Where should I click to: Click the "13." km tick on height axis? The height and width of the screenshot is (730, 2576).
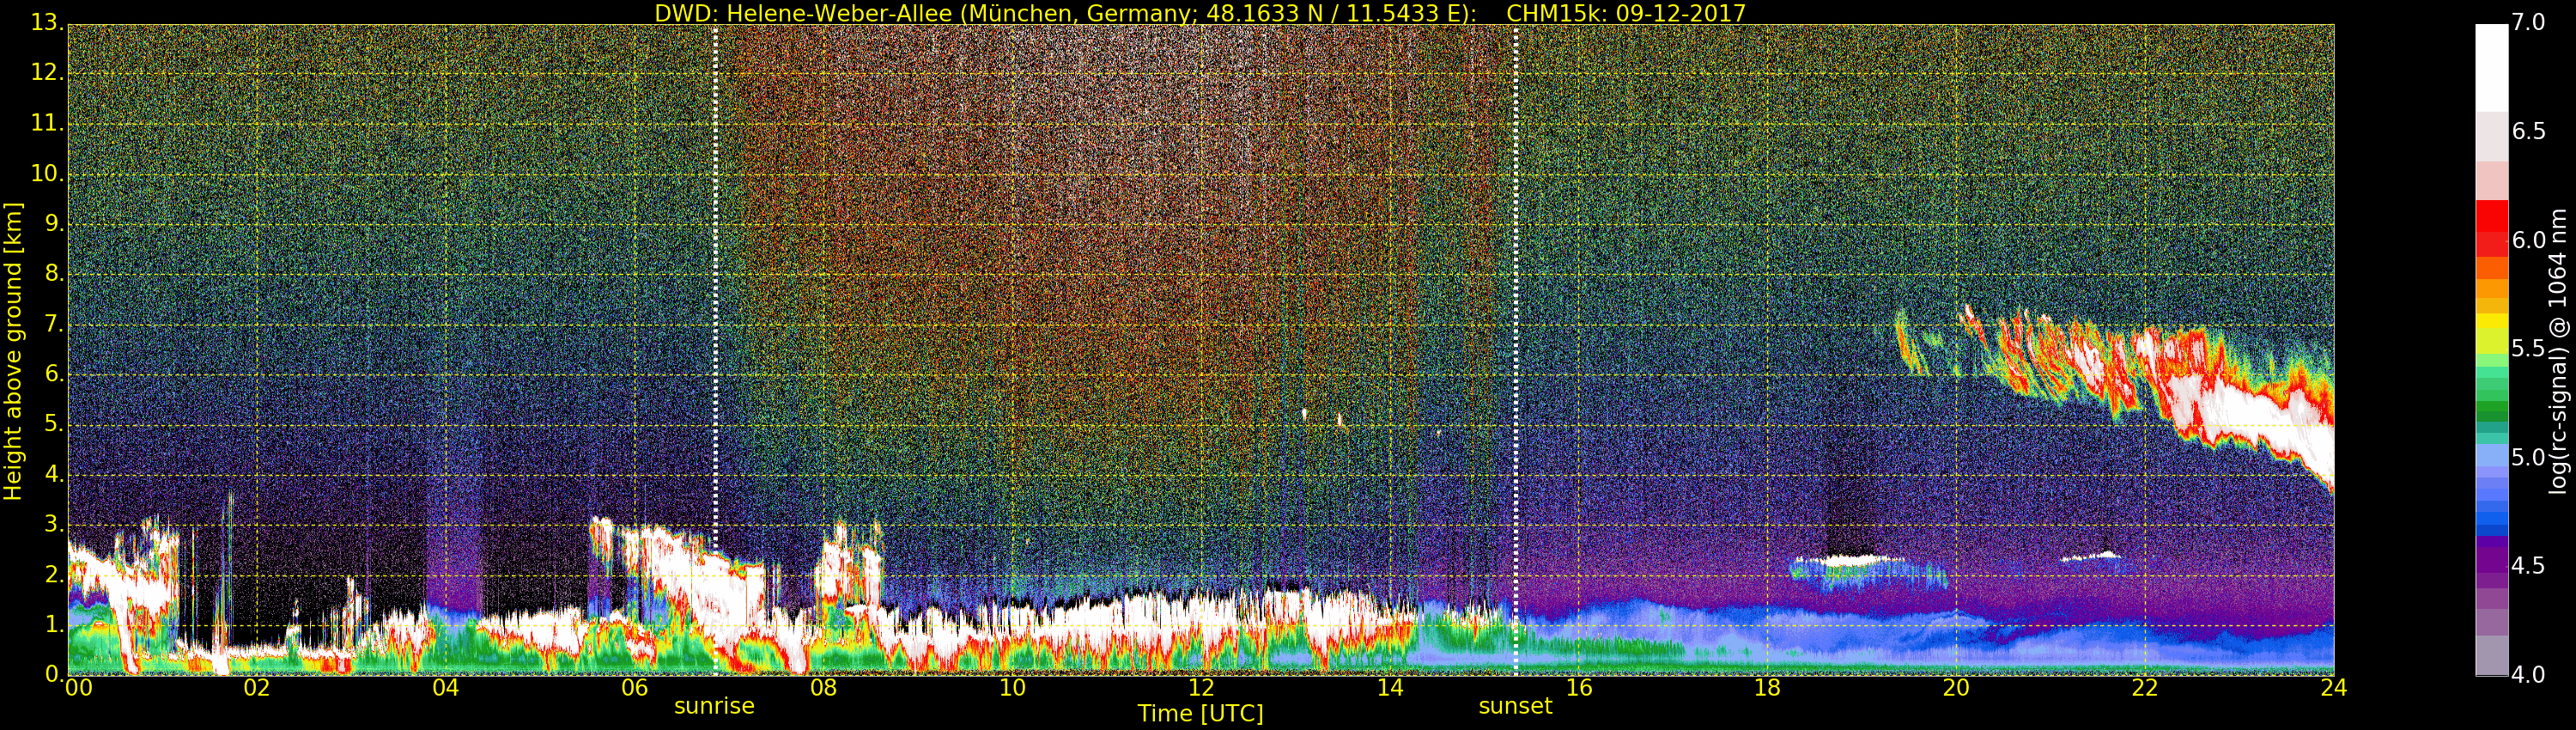46,22
